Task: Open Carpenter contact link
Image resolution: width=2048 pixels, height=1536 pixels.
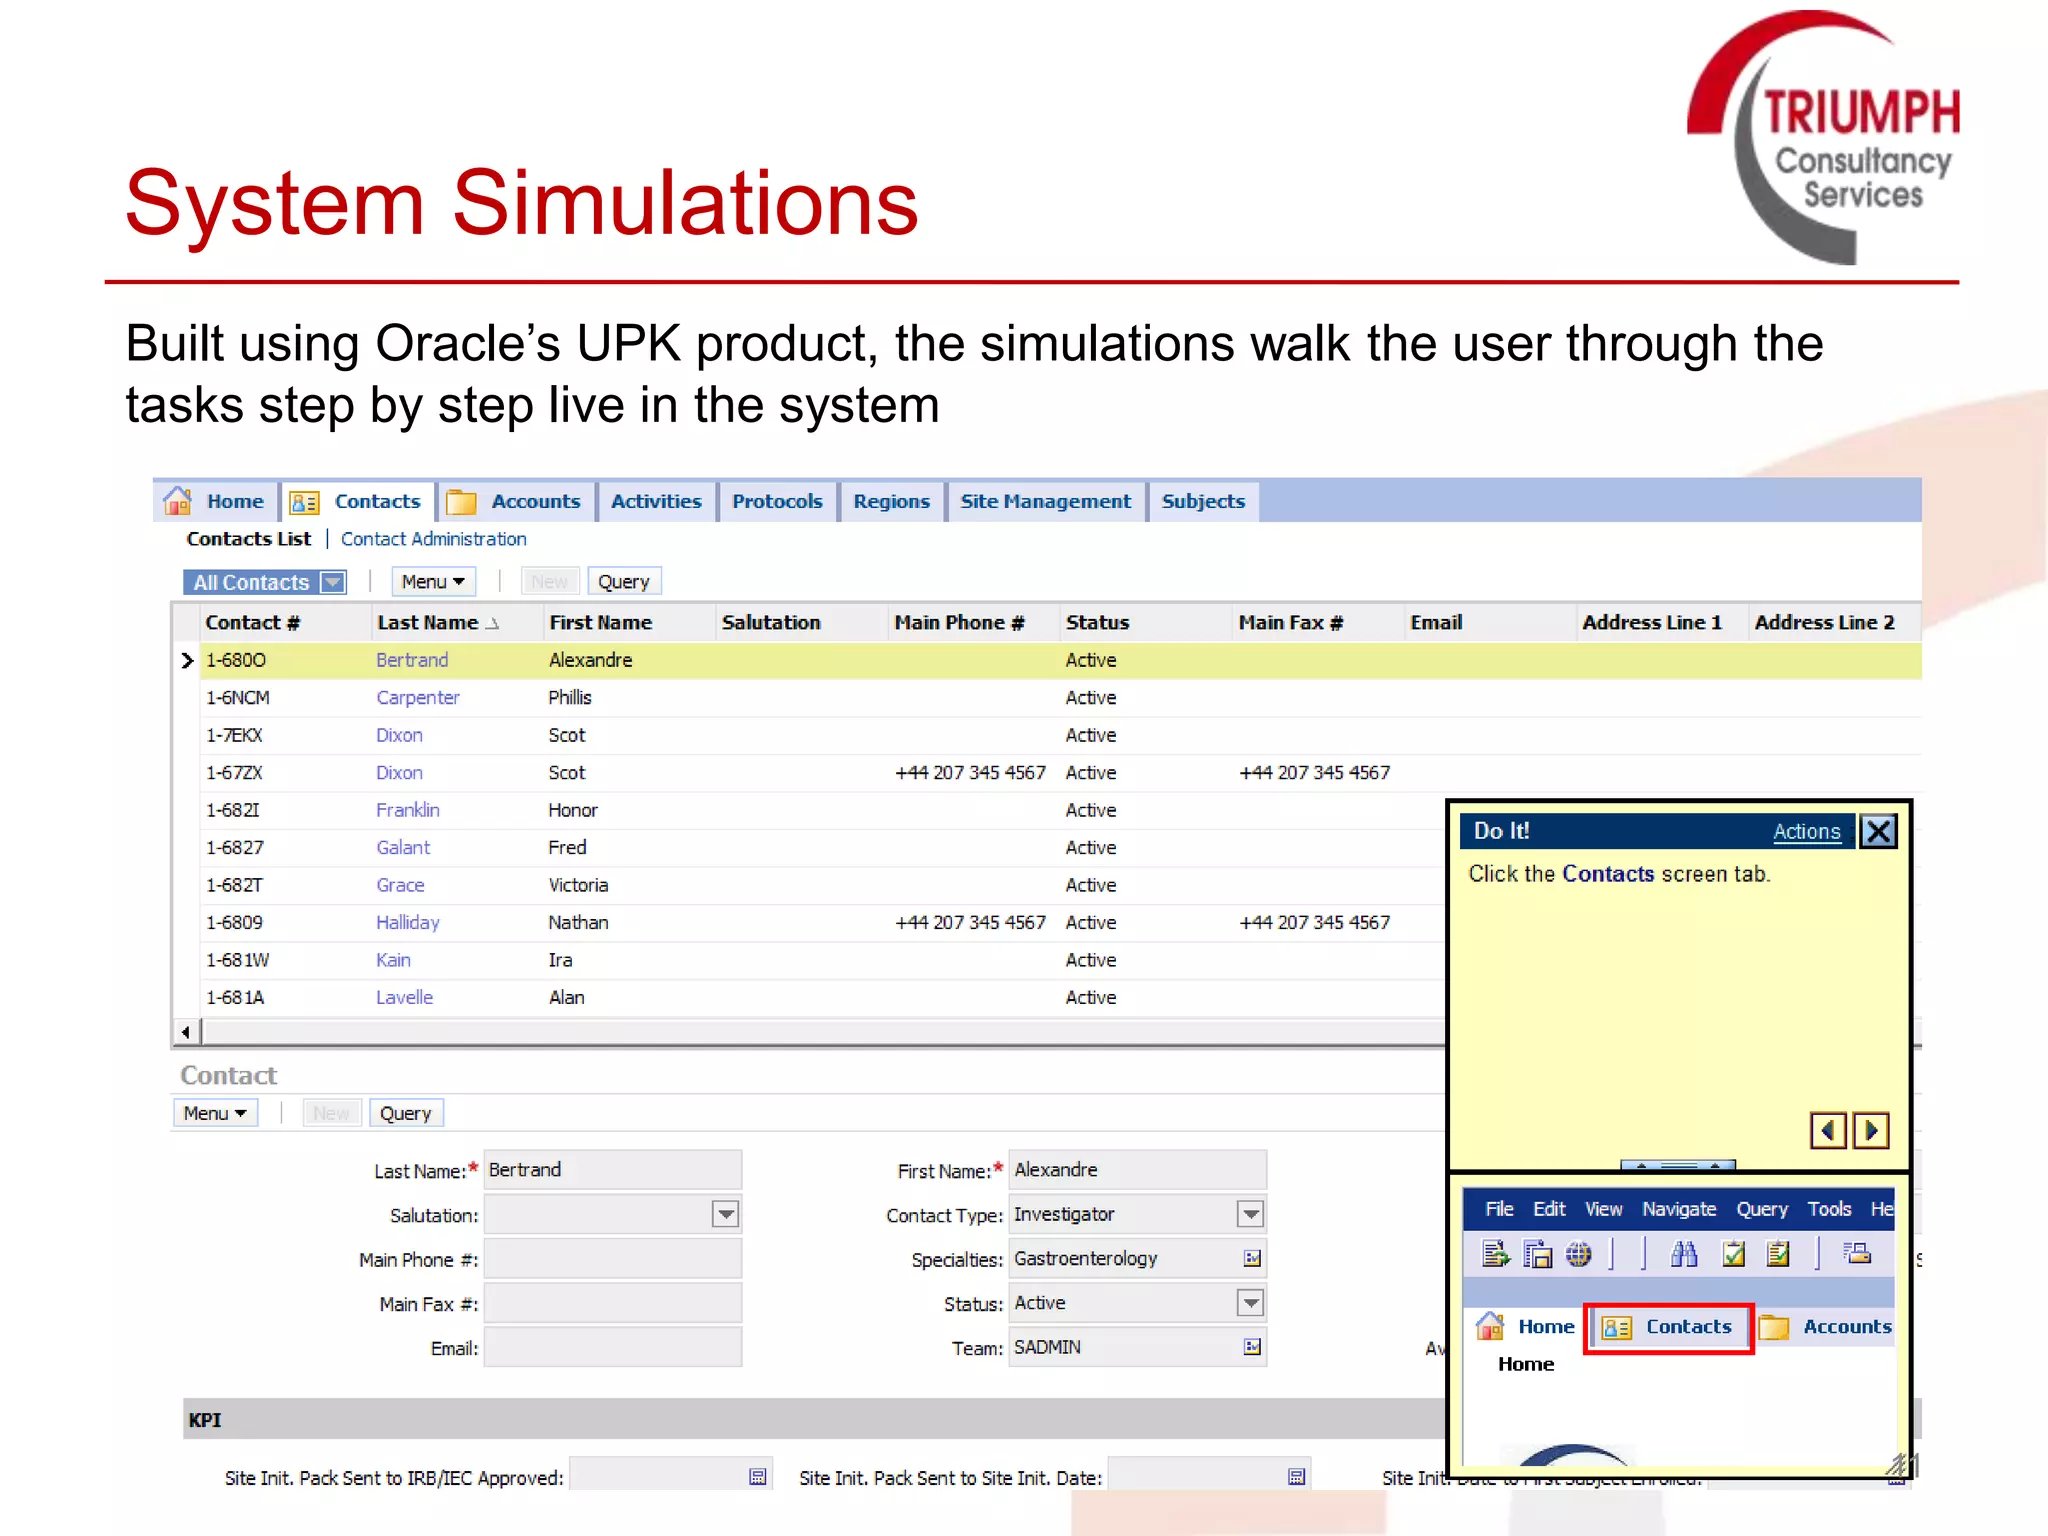Action: pos(418,698)
